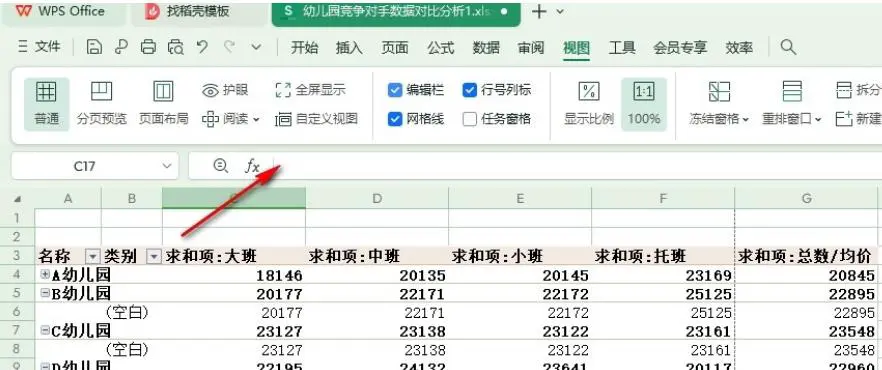
Task: Enable the 任务窗格 task pane checkbox
Action: [470, 119]
